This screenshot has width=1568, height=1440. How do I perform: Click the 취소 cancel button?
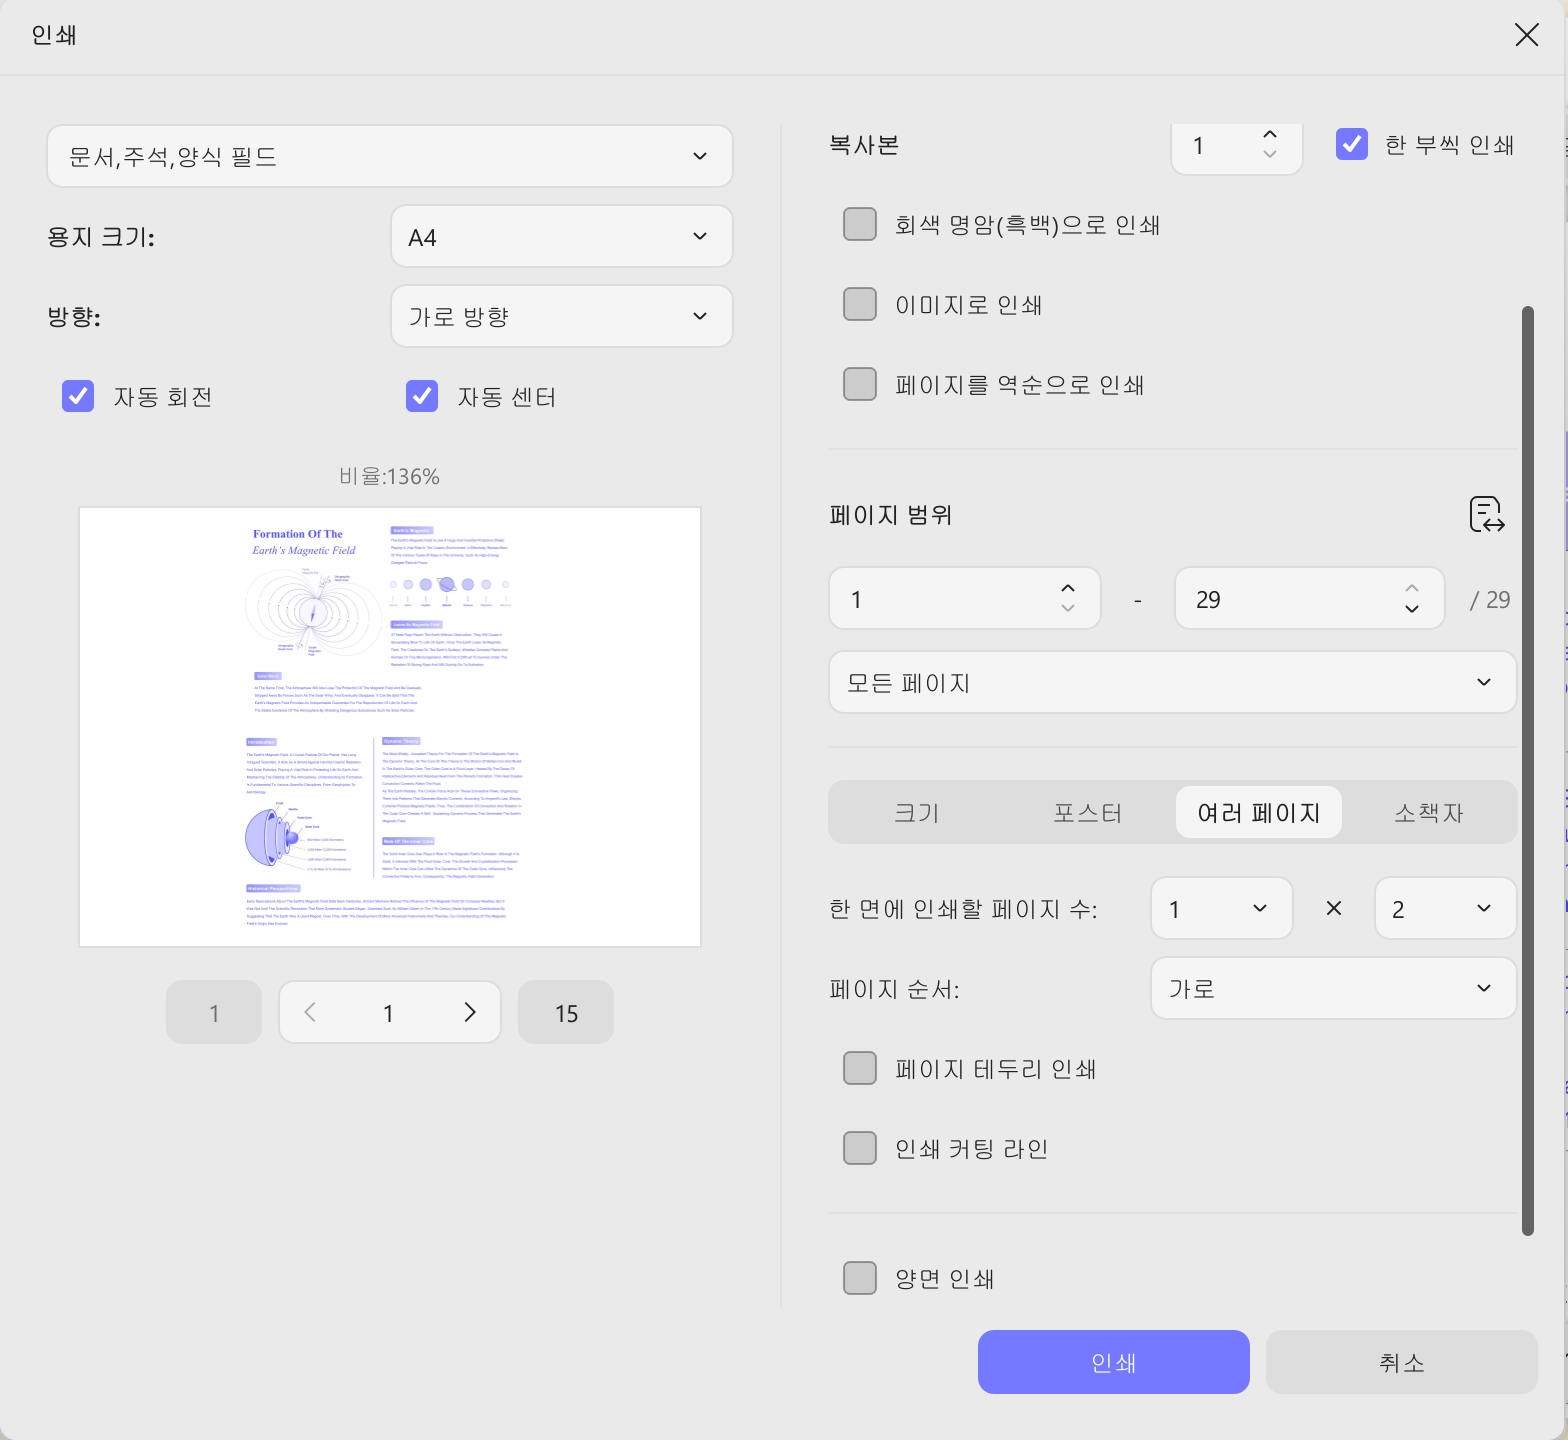click(1402, 1362)
